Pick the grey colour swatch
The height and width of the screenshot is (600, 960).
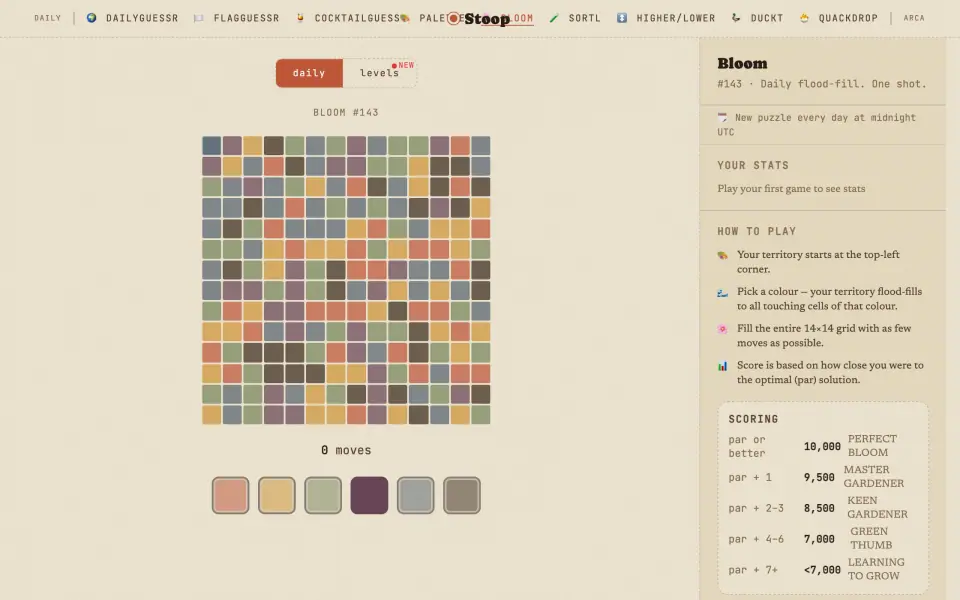[x=416, y=495]
